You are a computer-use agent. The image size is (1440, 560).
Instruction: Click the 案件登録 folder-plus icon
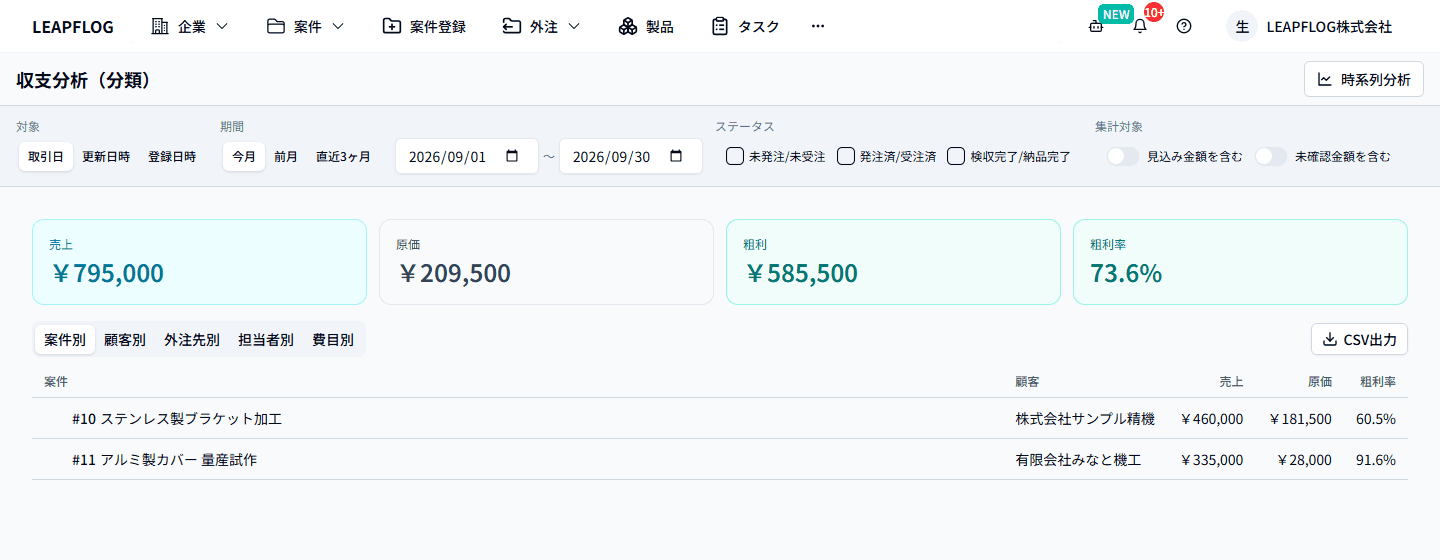pyautogui.click(x=392, y=26)
